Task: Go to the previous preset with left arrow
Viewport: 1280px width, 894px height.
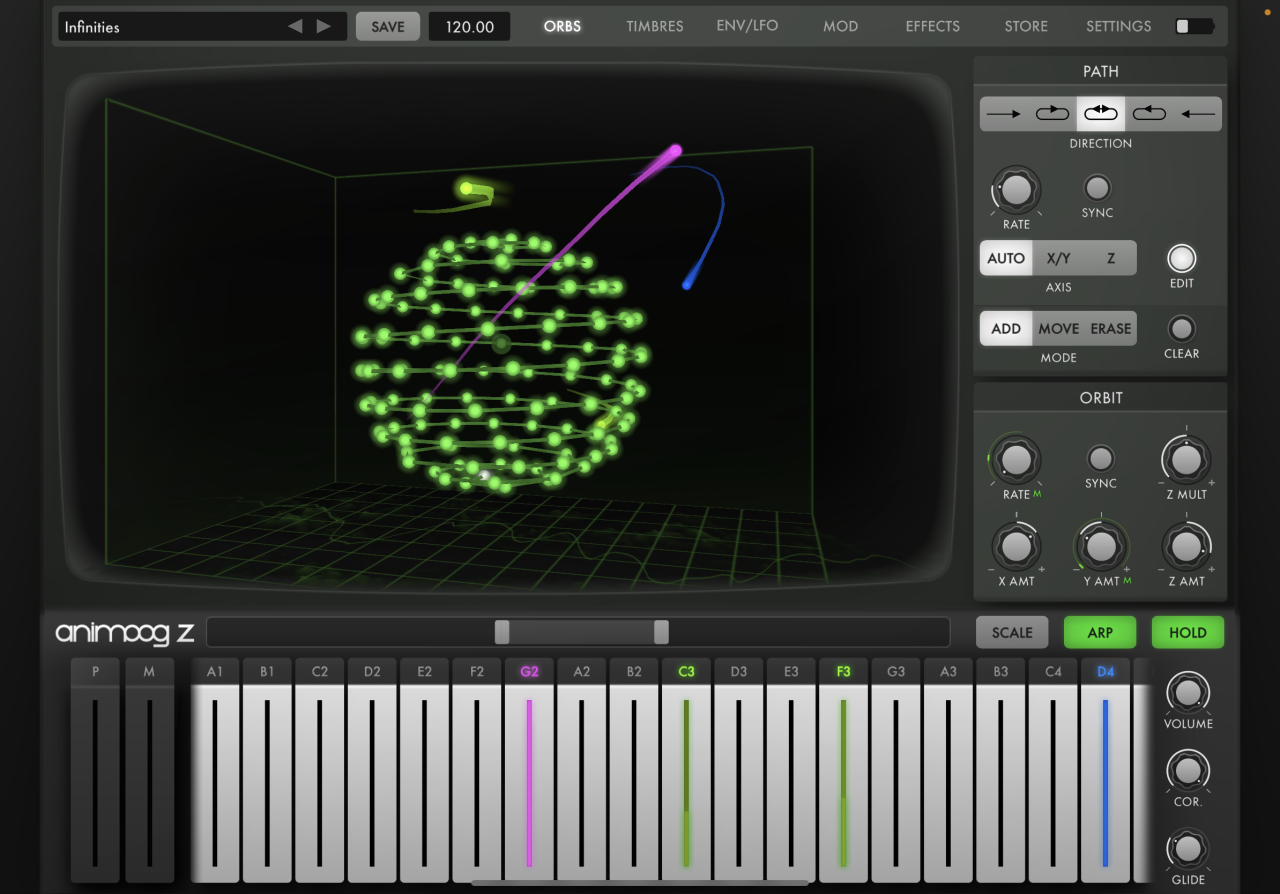Action: tap(295, 26)
